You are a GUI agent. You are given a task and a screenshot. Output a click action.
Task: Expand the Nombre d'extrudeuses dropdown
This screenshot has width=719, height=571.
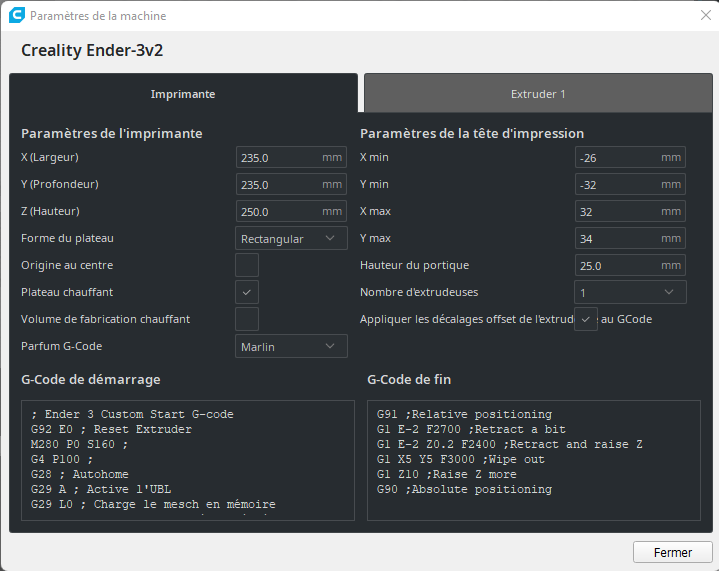[x=630, y=292]
